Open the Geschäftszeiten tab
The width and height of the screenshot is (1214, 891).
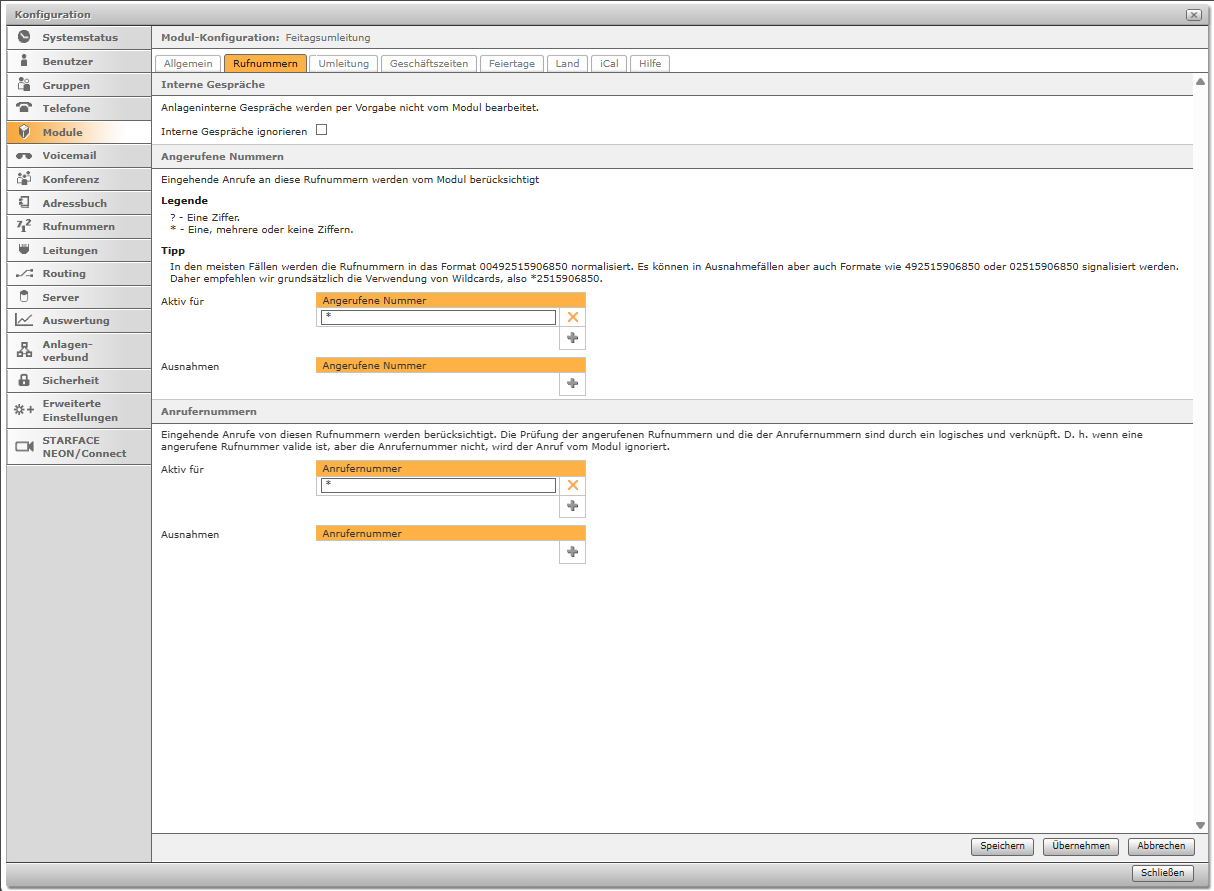coord(428,63)
